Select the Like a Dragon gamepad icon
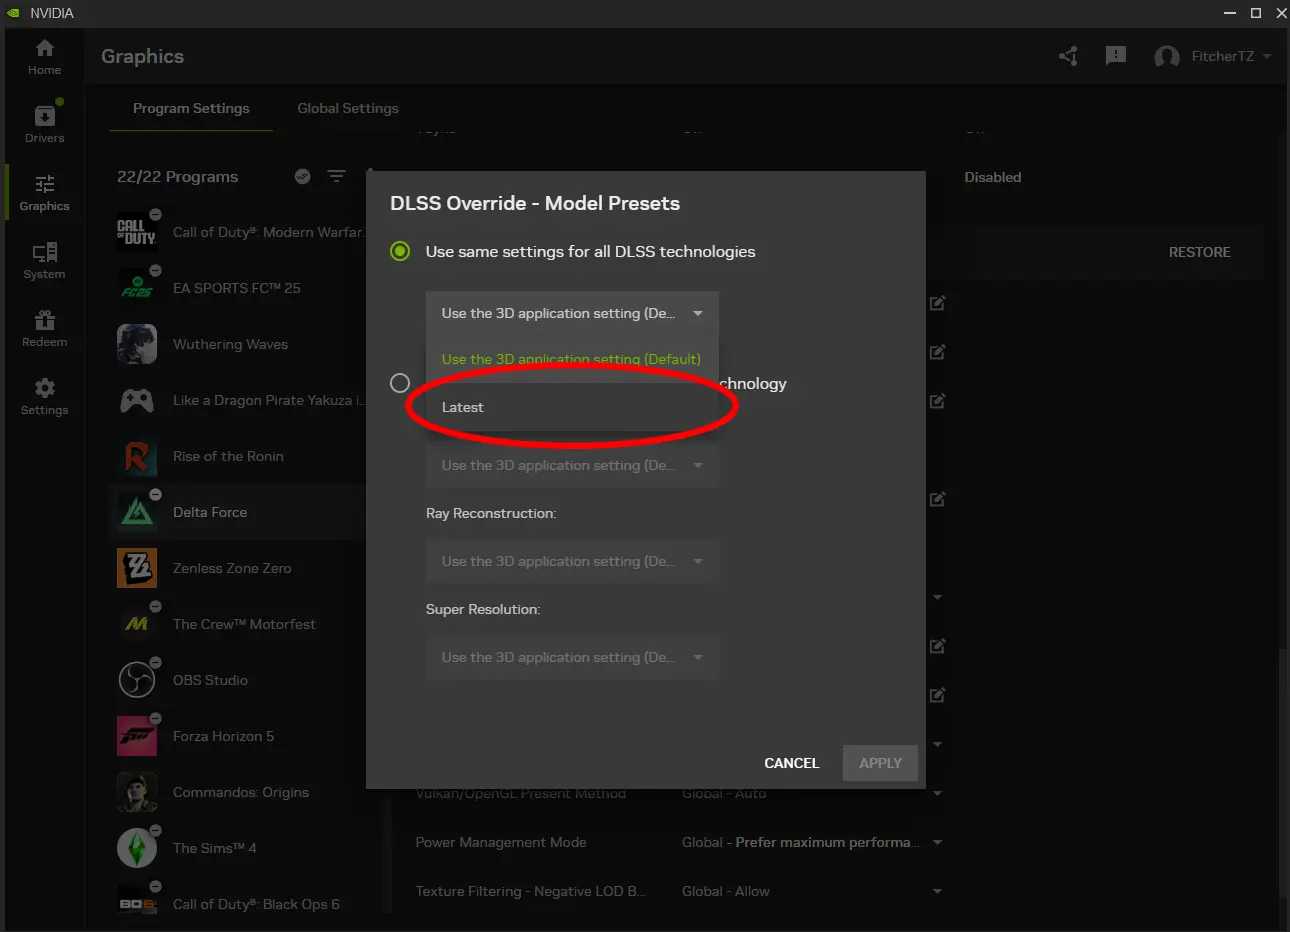The image size is (1290, 932). pos(137,400)
